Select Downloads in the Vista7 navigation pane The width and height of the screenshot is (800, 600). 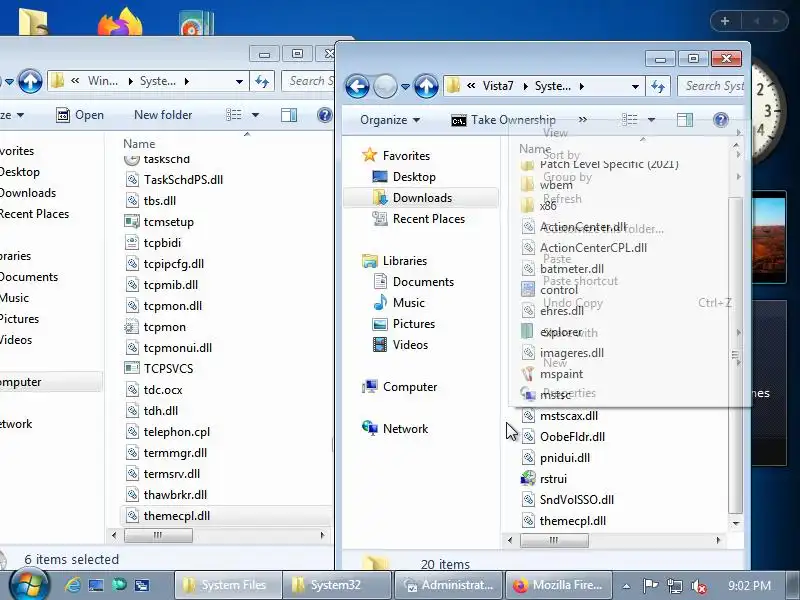tap(421, 197)
